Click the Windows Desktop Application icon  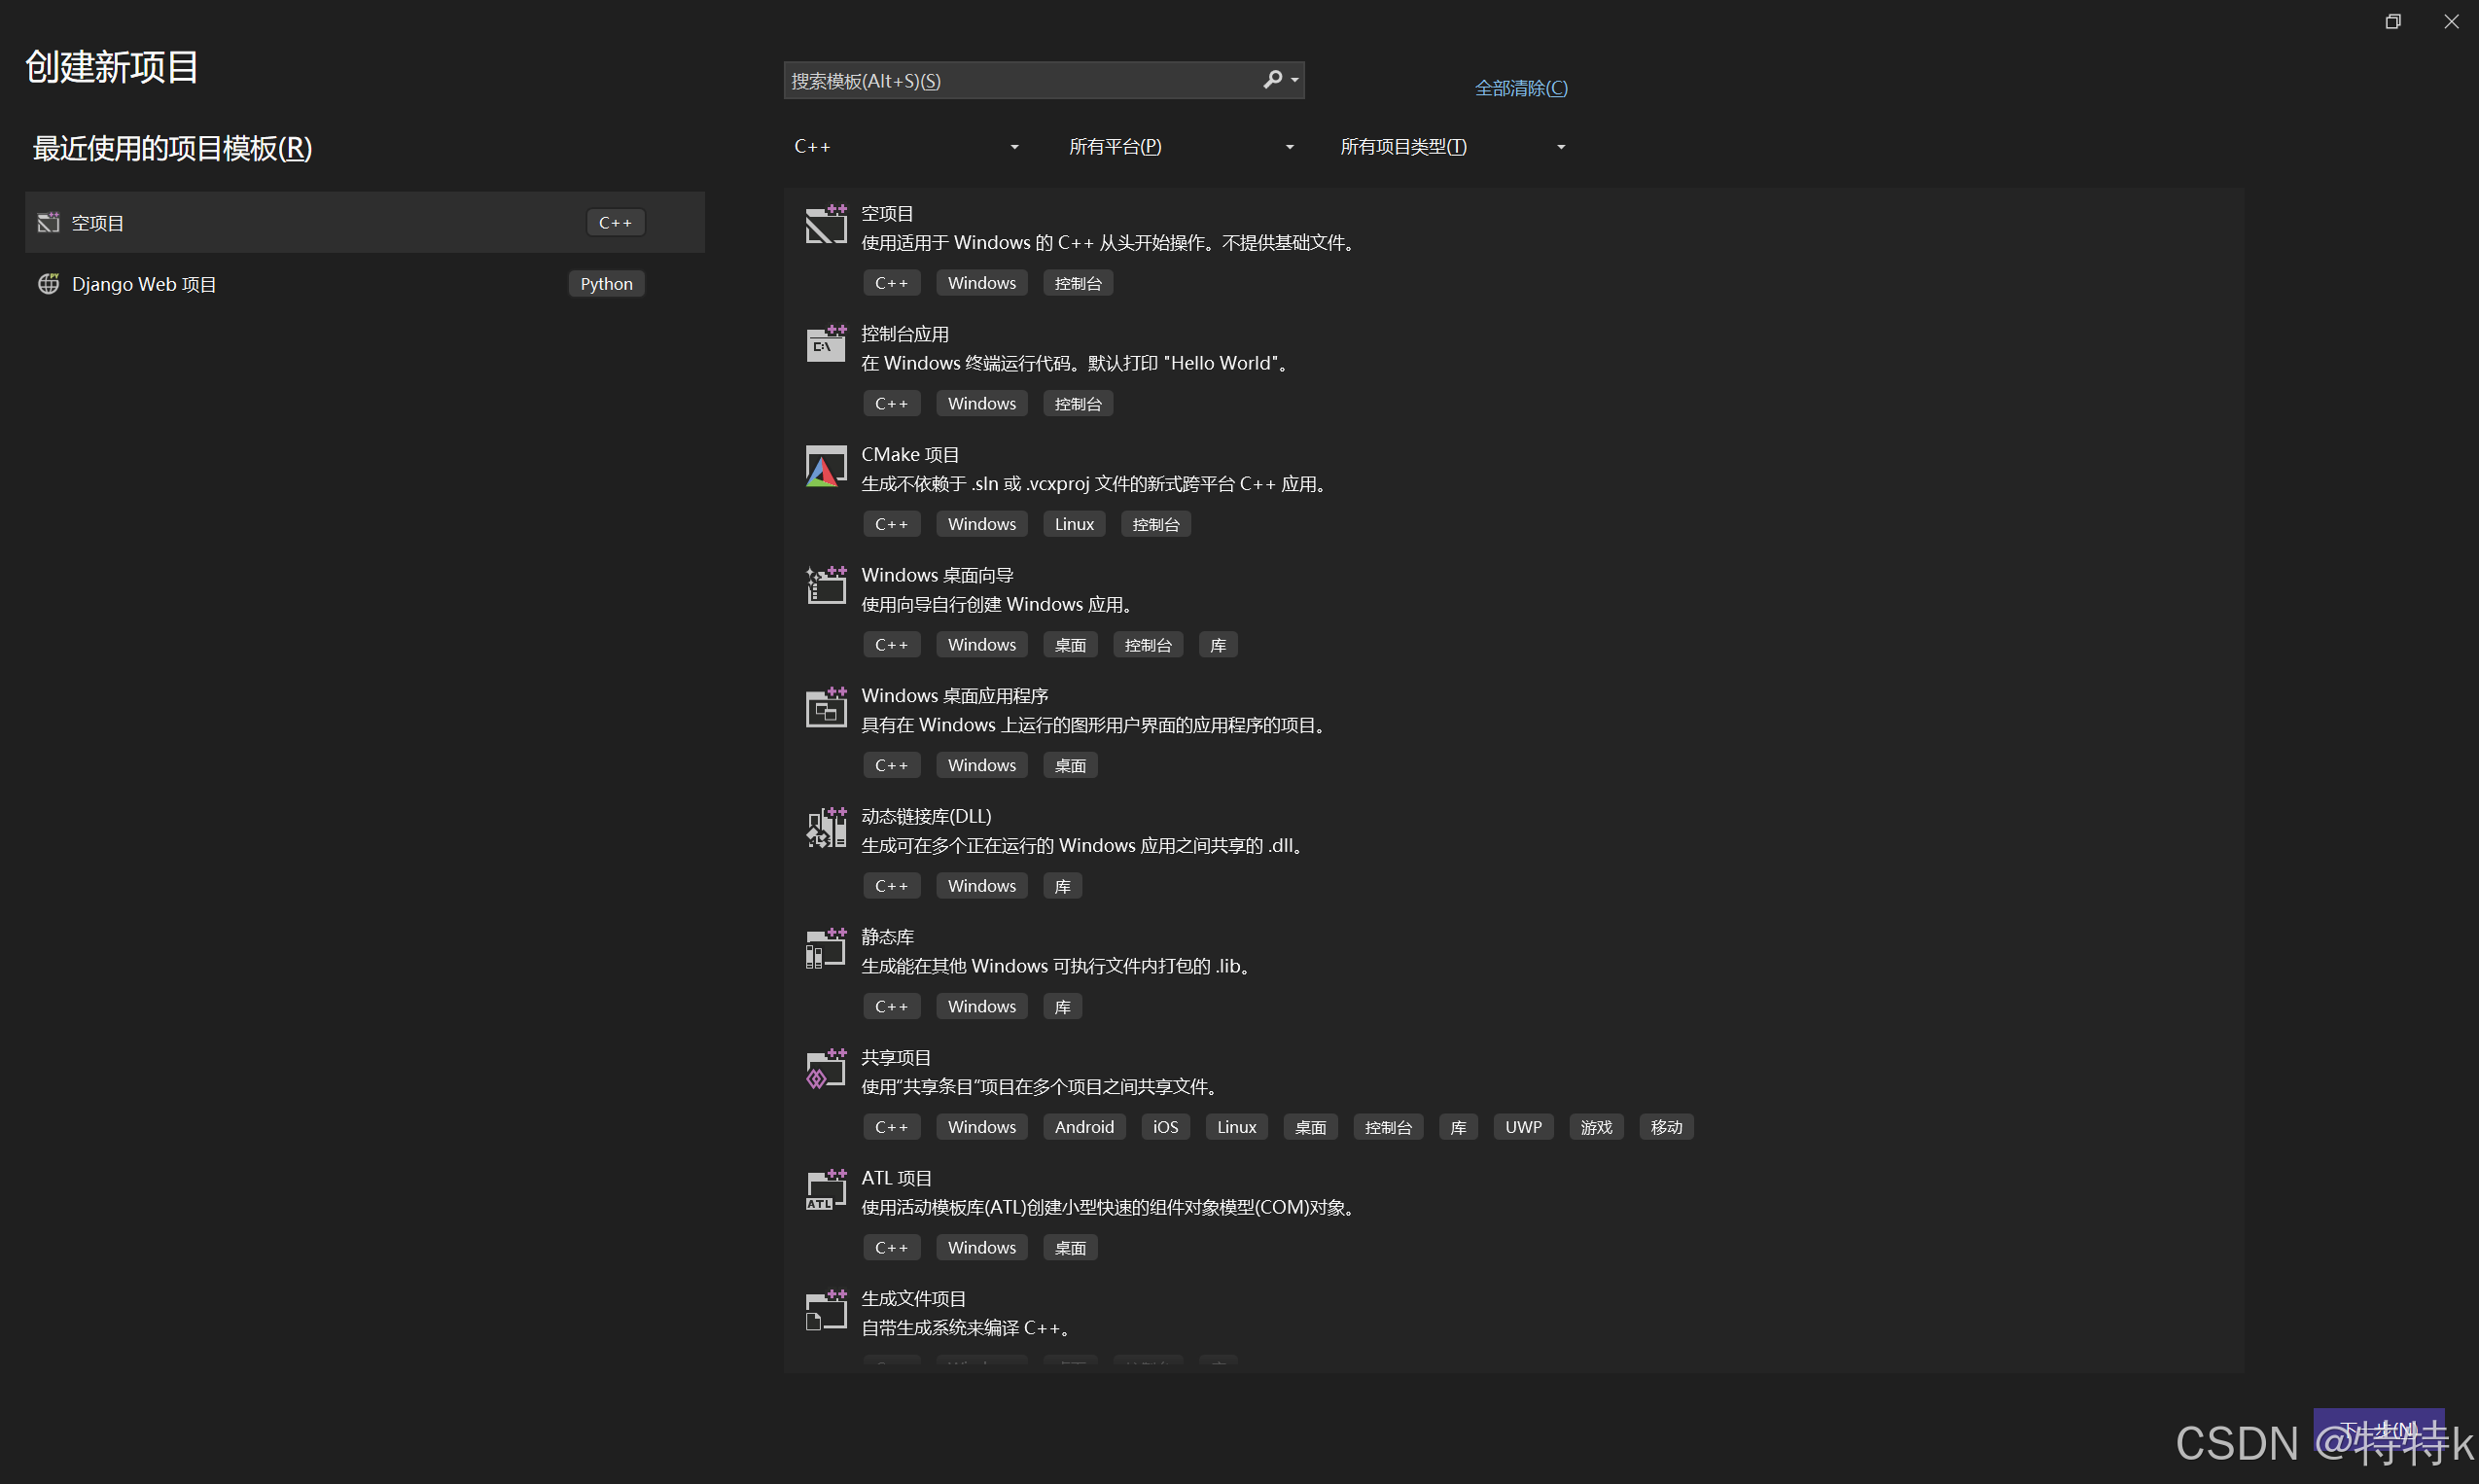tap(825, 707)
